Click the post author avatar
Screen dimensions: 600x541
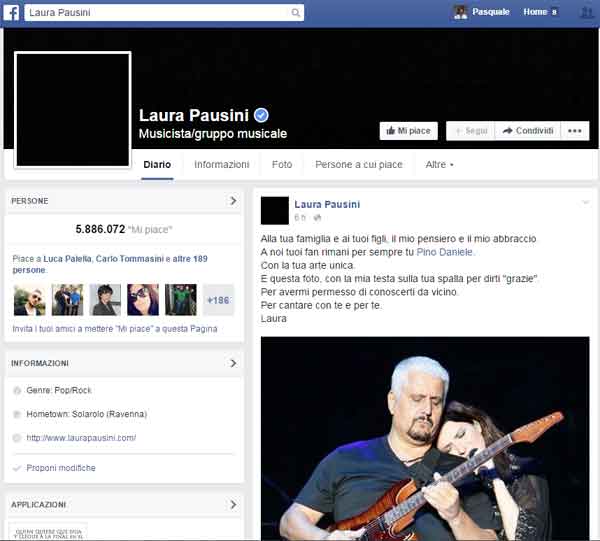[x=275, y=210]
